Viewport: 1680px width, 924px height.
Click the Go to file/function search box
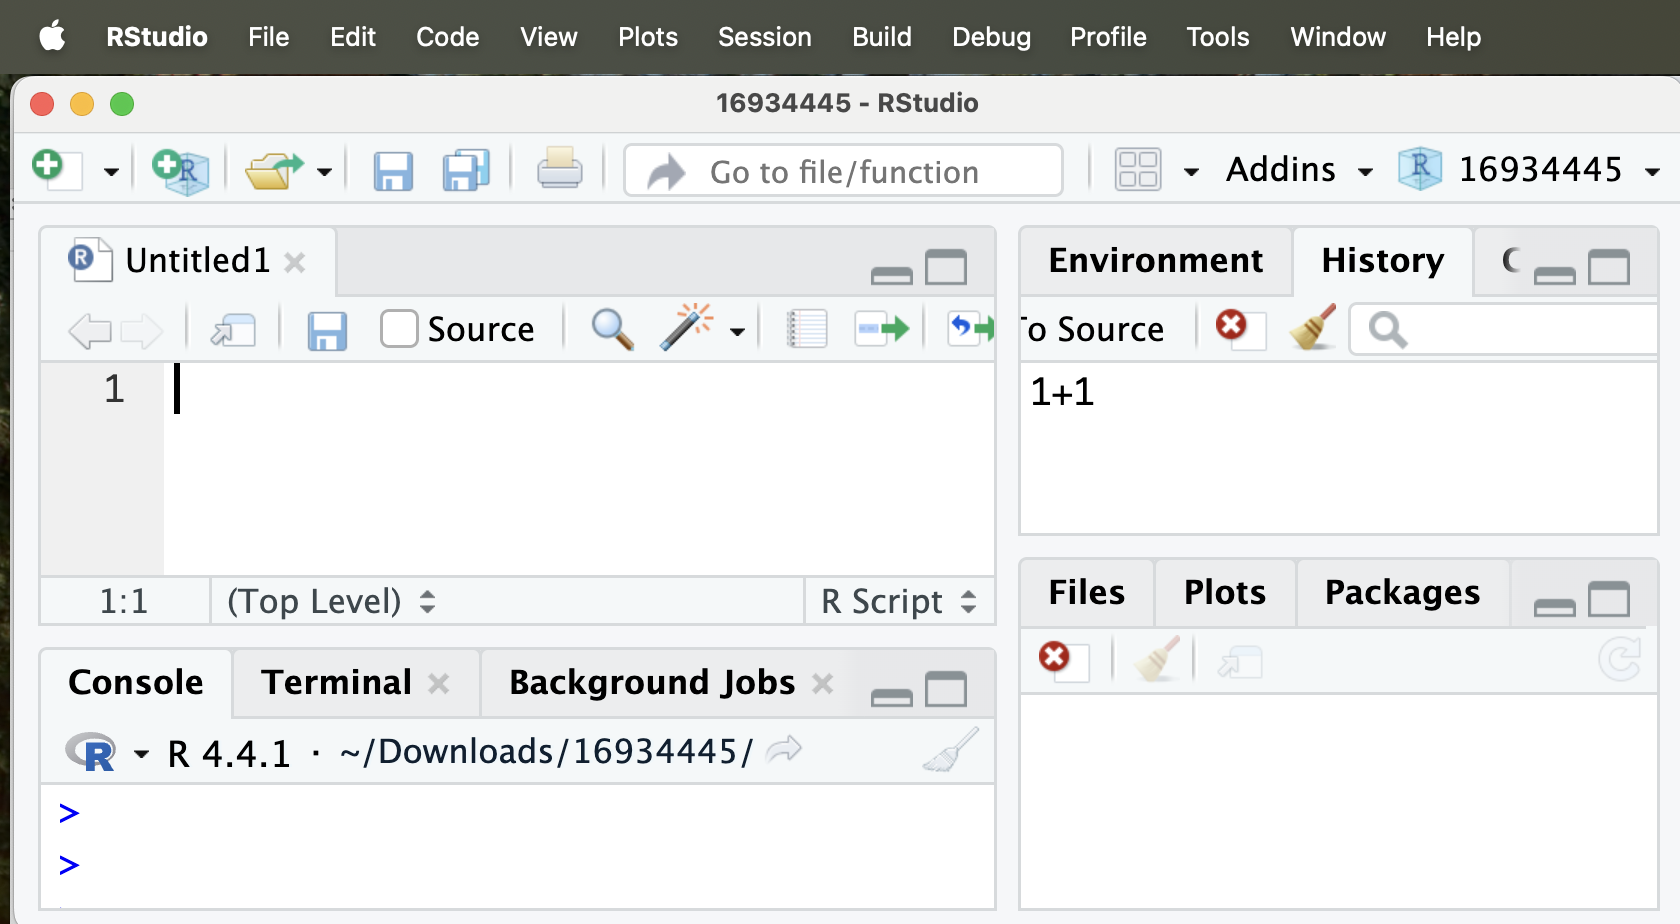[x=843, y=171]
